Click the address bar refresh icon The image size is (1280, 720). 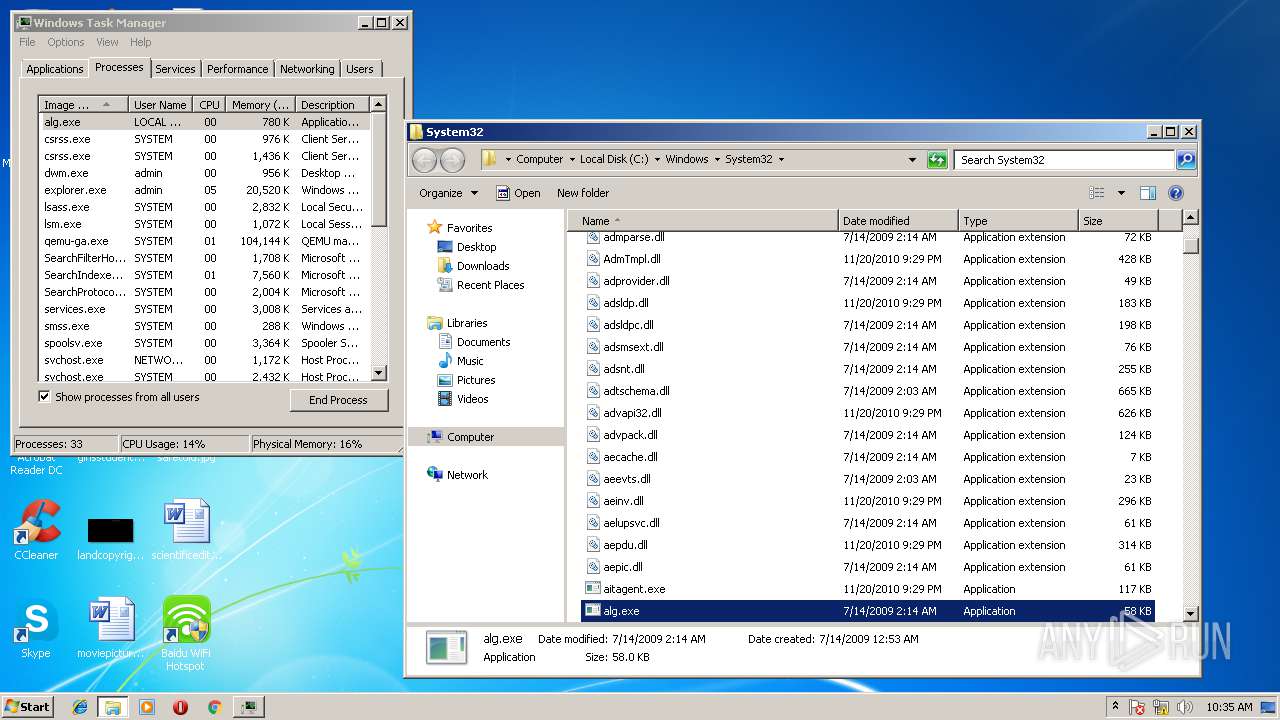point(937,160)
